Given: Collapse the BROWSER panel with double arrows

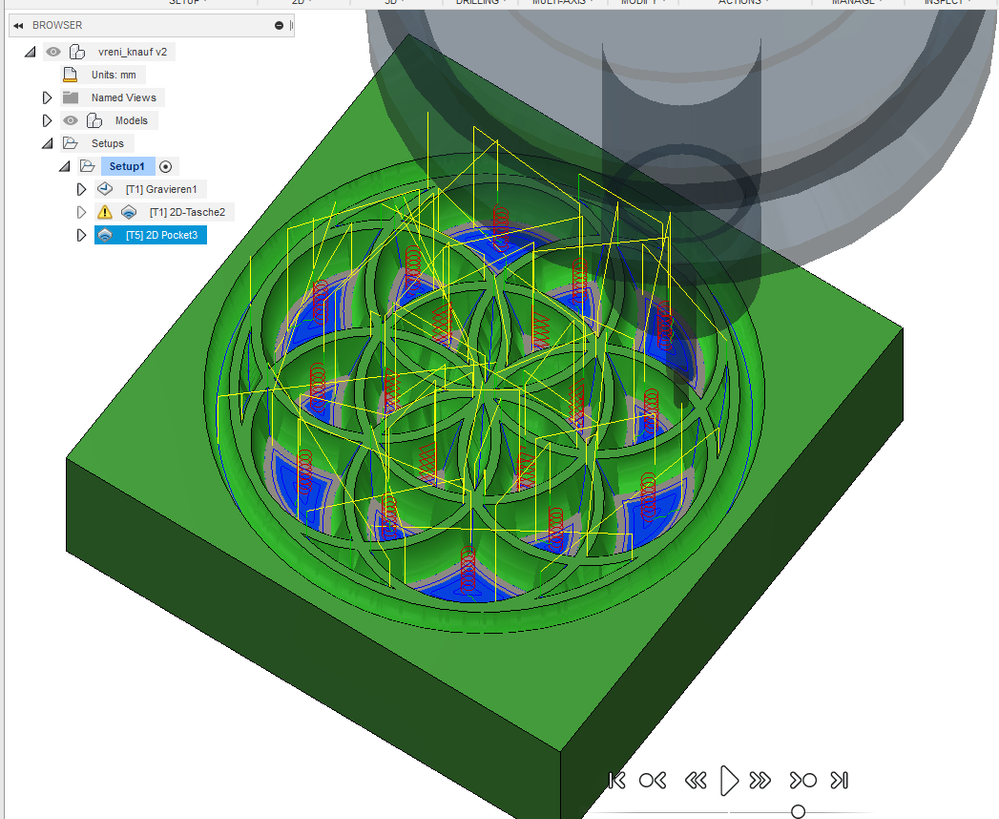Looking at the screenshot, I should 18,25.
